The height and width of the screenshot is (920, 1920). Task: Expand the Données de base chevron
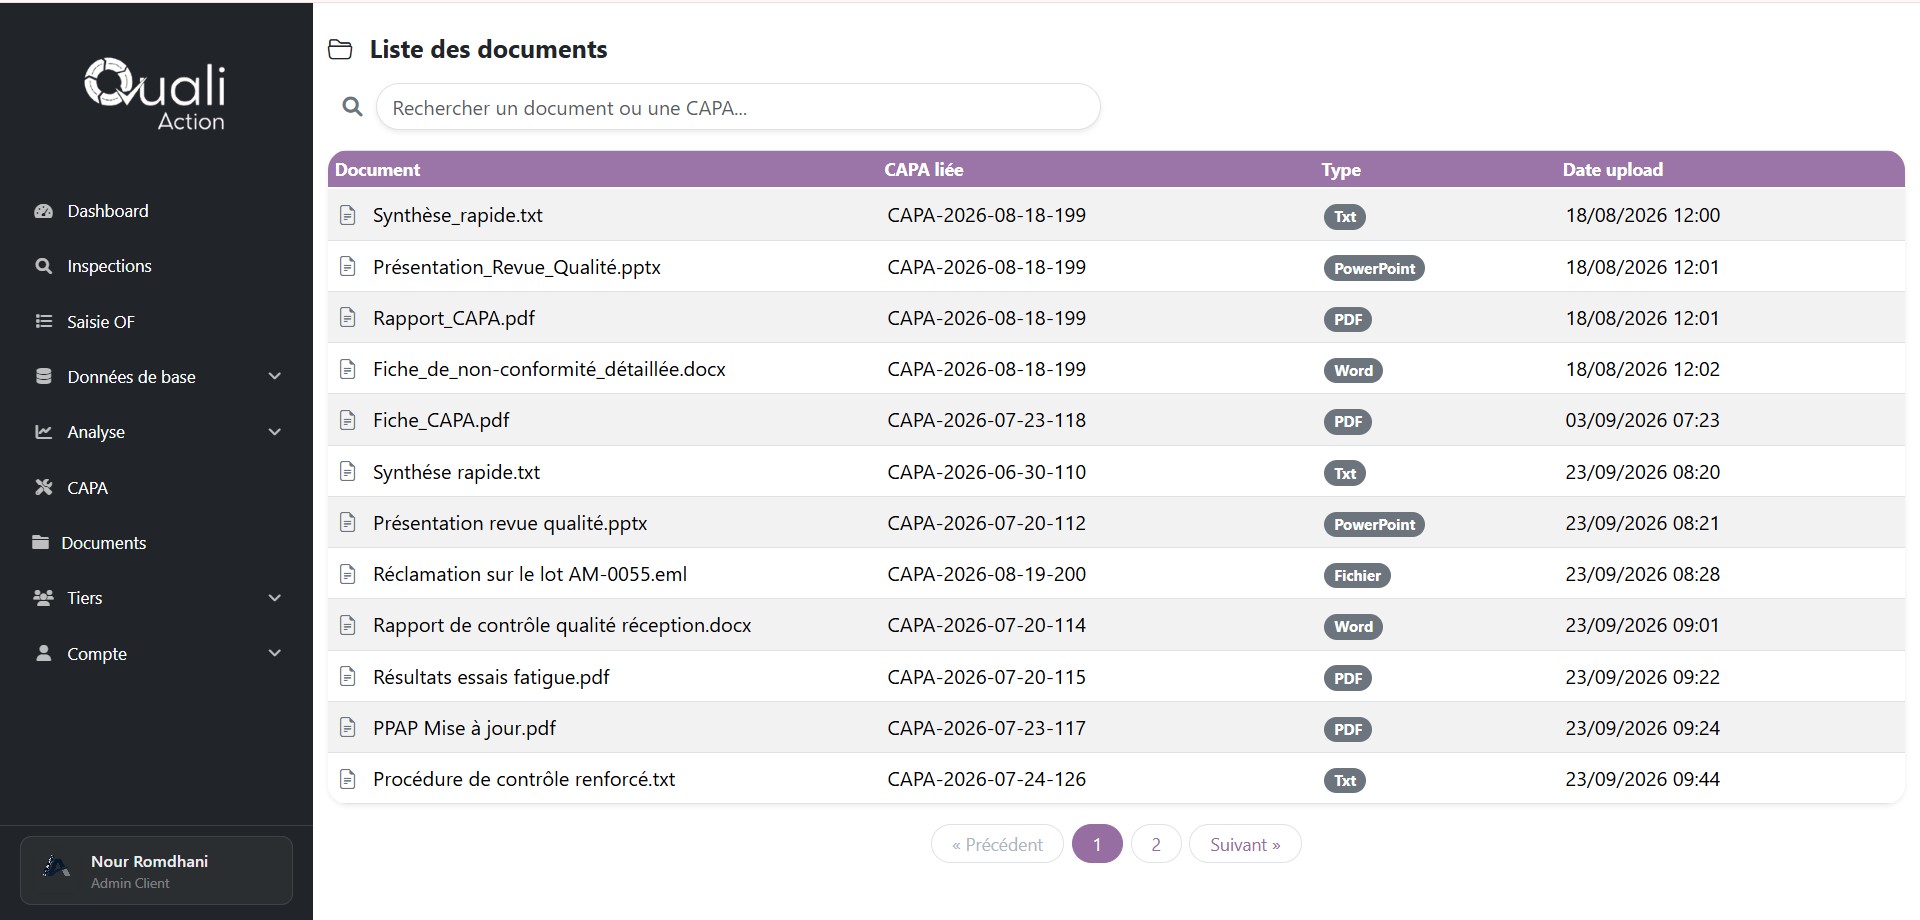pyautogui.click(x=275, y=376)
